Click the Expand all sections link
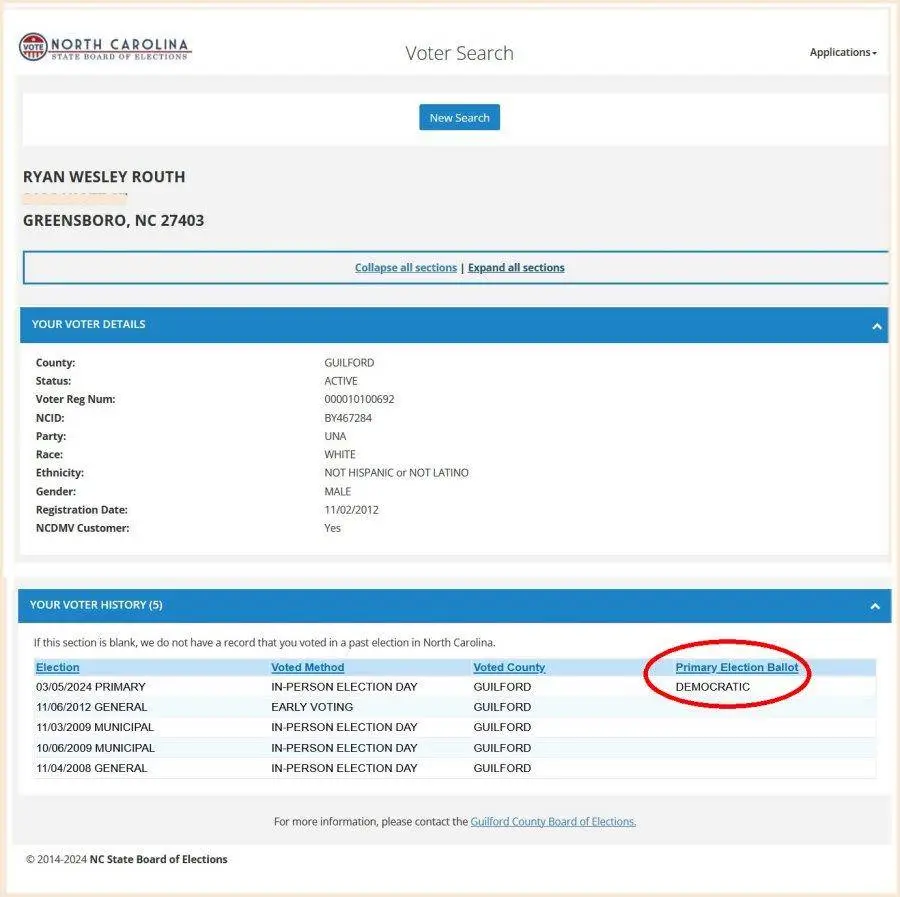 click(516, 268)
